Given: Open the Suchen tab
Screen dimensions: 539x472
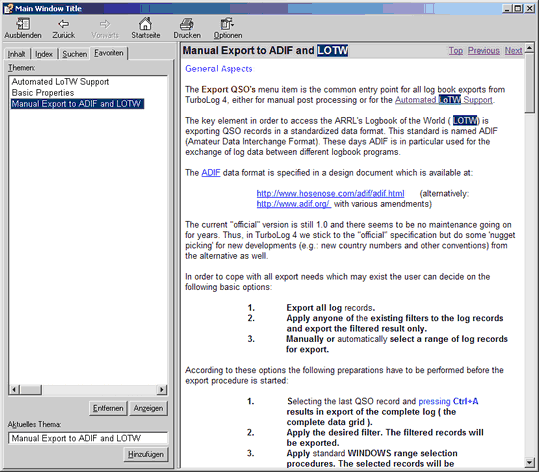Looking at the screenshot, I should click(x=75, y=54).
